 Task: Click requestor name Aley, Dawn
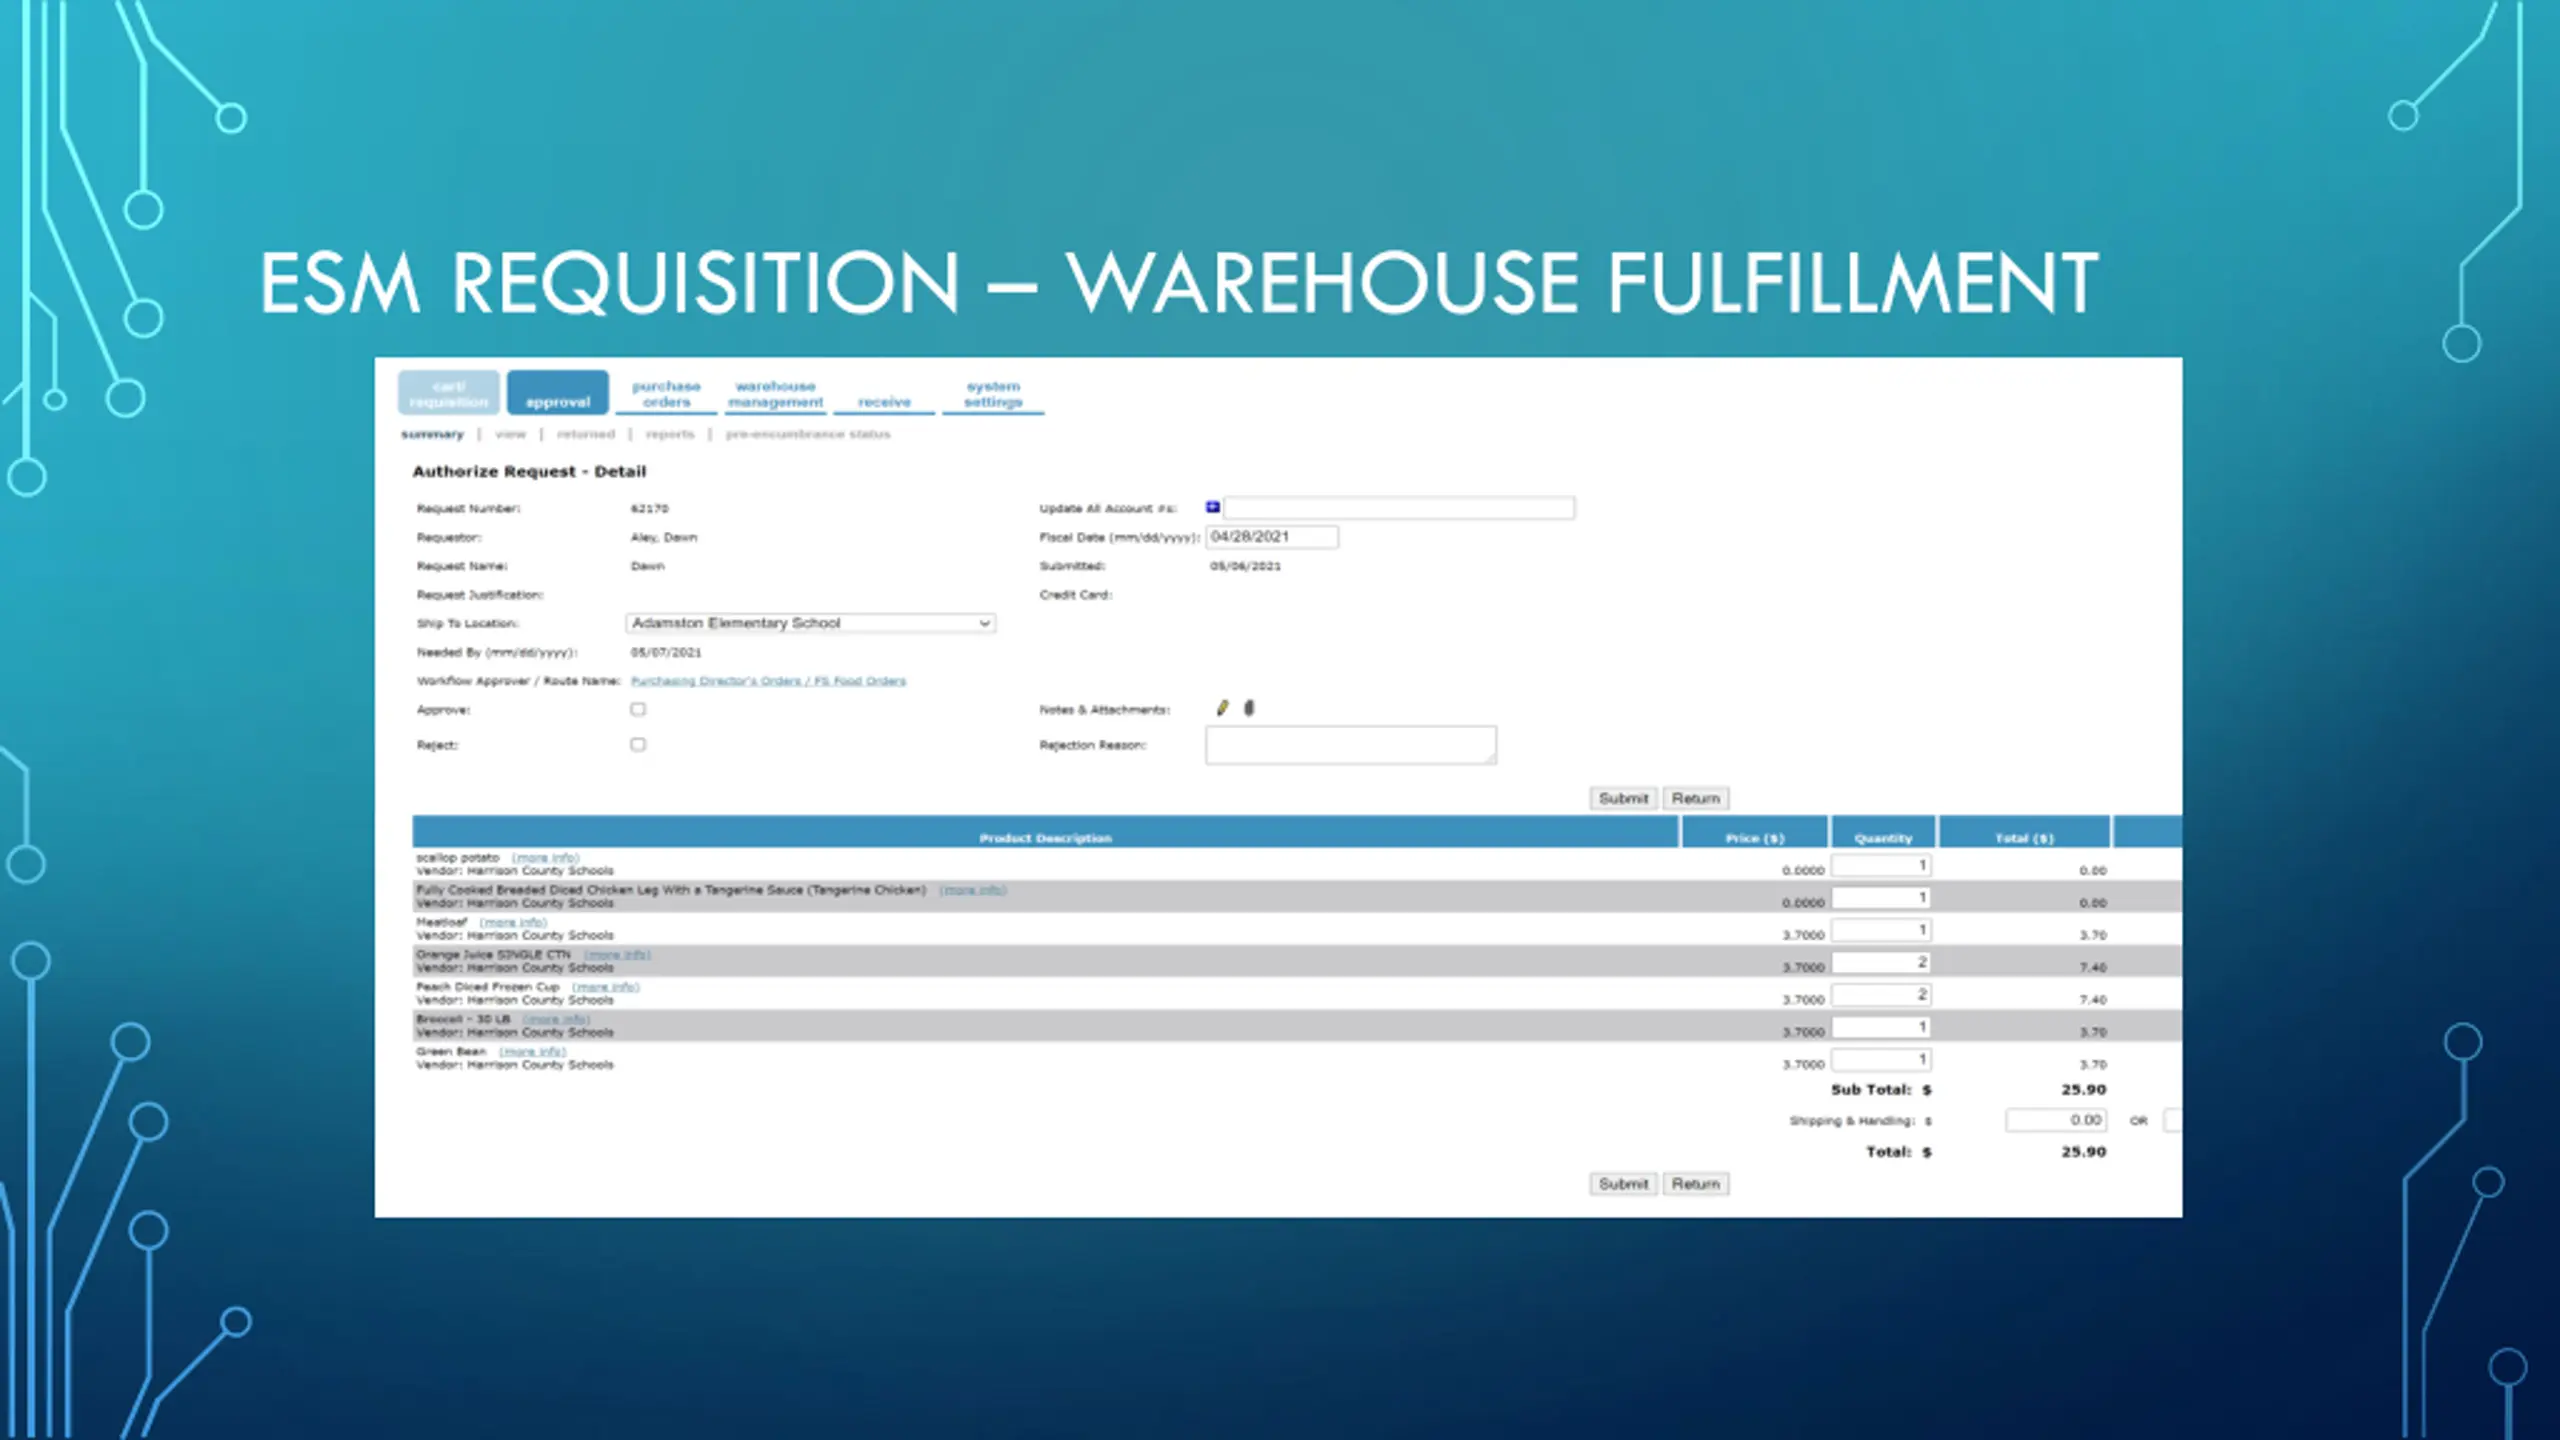664,537
